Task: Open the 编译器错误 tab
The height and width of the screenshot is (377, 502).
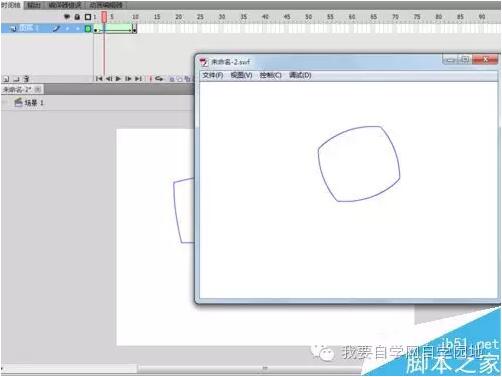Action: [x=65, y=5]
